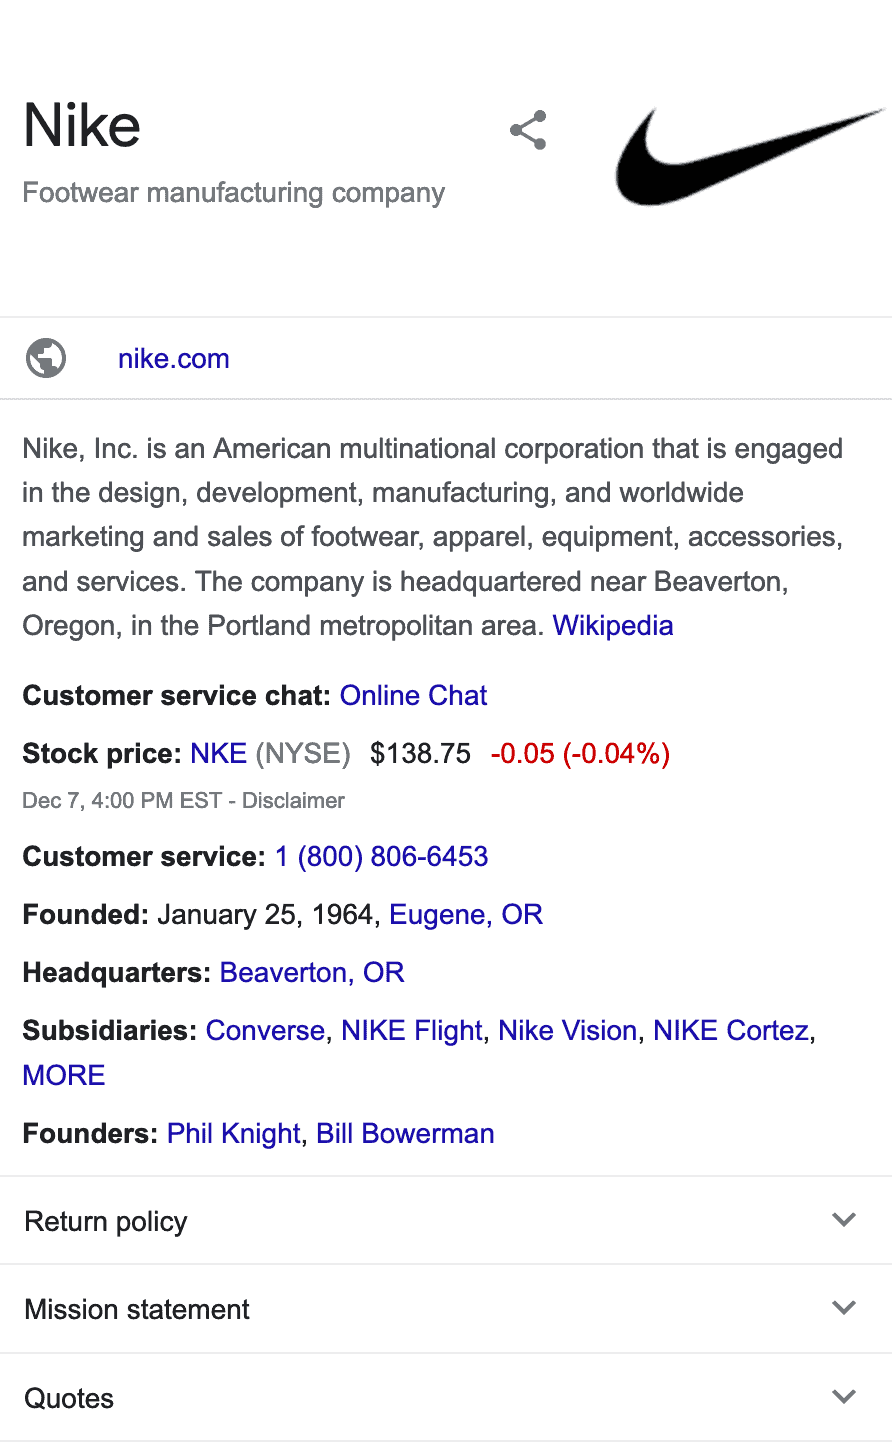
Task: View the Converse subsidiary page
Action: 264,1030
